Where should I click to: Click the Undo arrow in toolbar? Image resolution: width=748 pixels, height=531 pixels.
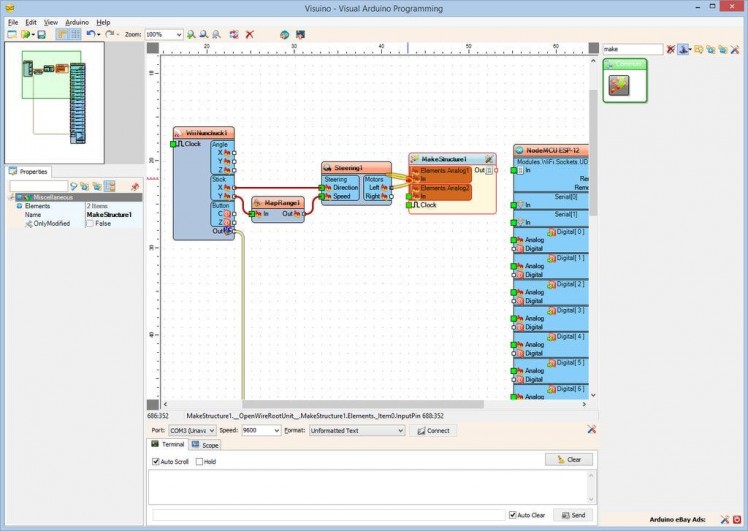point(90,34)
